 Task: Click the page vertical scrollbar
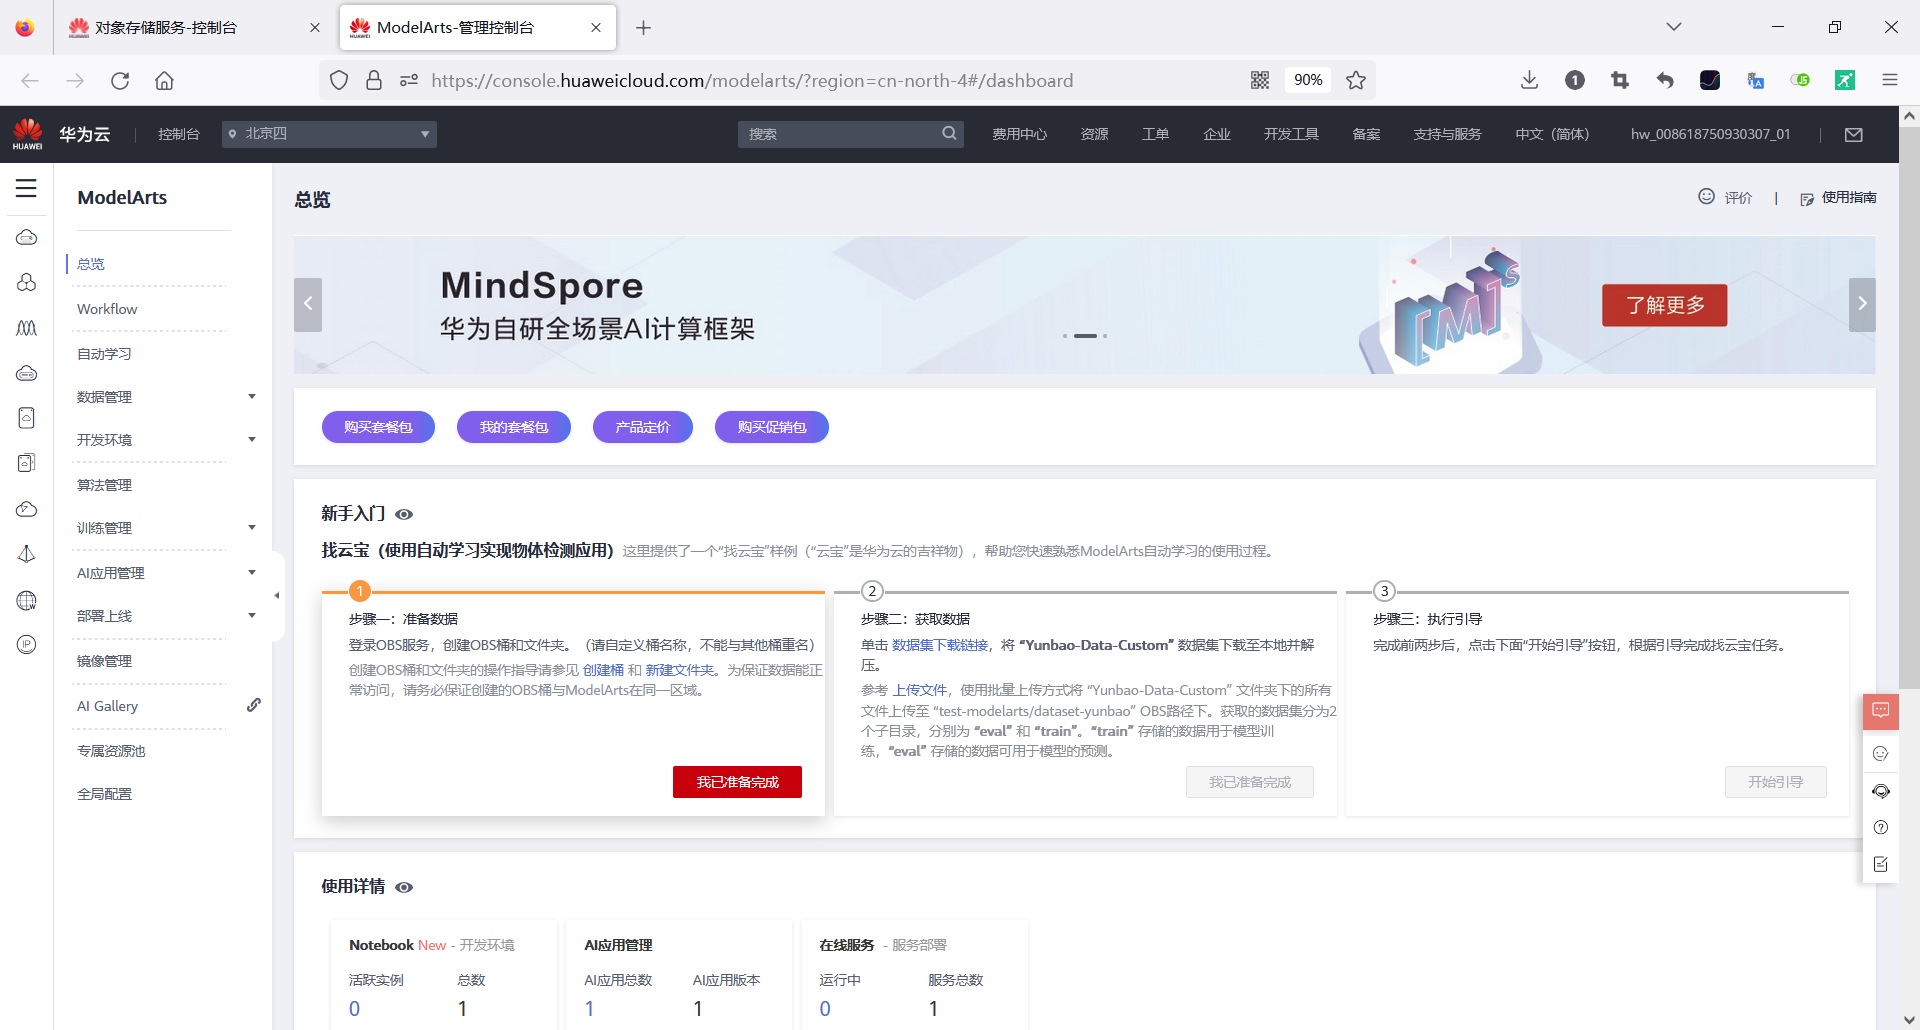click(1909, 407)
